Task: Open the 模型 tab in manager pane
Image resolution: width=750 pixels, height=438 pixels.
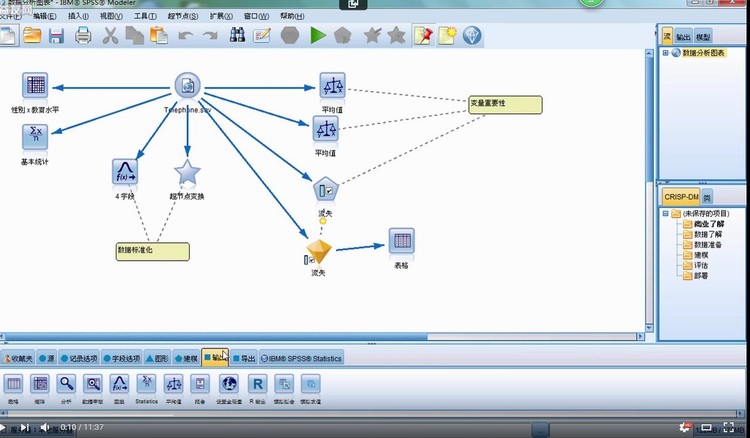Action: [703, 37]
